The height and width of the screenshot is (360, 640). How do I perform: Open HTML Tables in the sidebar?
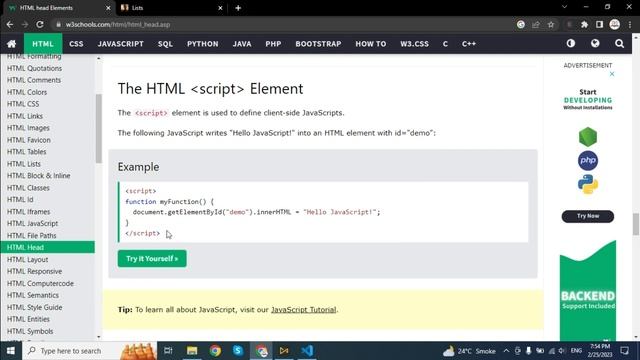(x=27, y=152)
